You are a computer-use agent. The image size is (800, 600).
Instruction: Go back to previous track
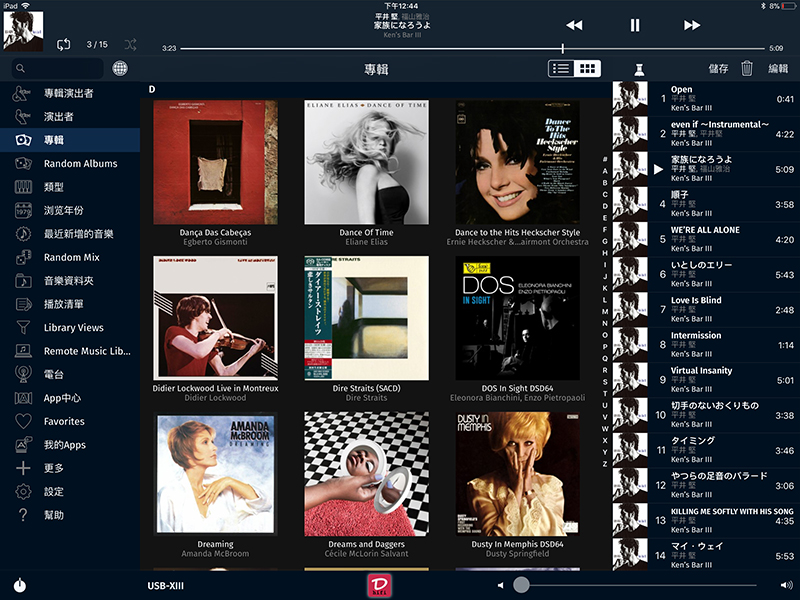click(574, 25)
